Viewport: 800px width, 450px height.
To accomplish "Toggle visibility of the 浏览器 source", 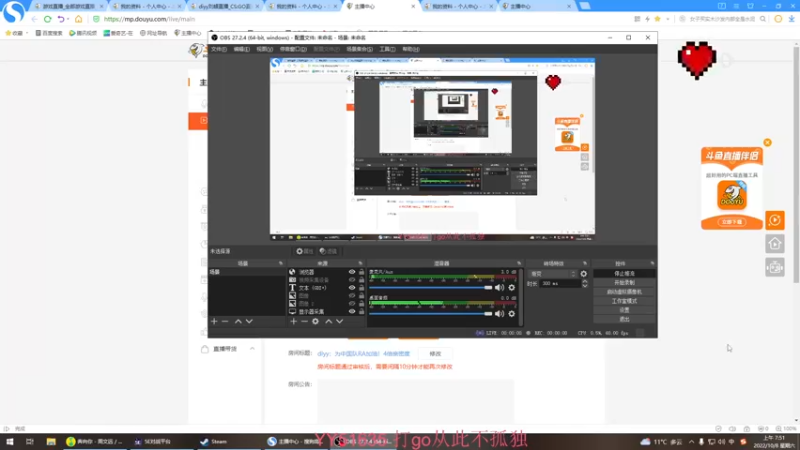I will [x=352, y=272].
